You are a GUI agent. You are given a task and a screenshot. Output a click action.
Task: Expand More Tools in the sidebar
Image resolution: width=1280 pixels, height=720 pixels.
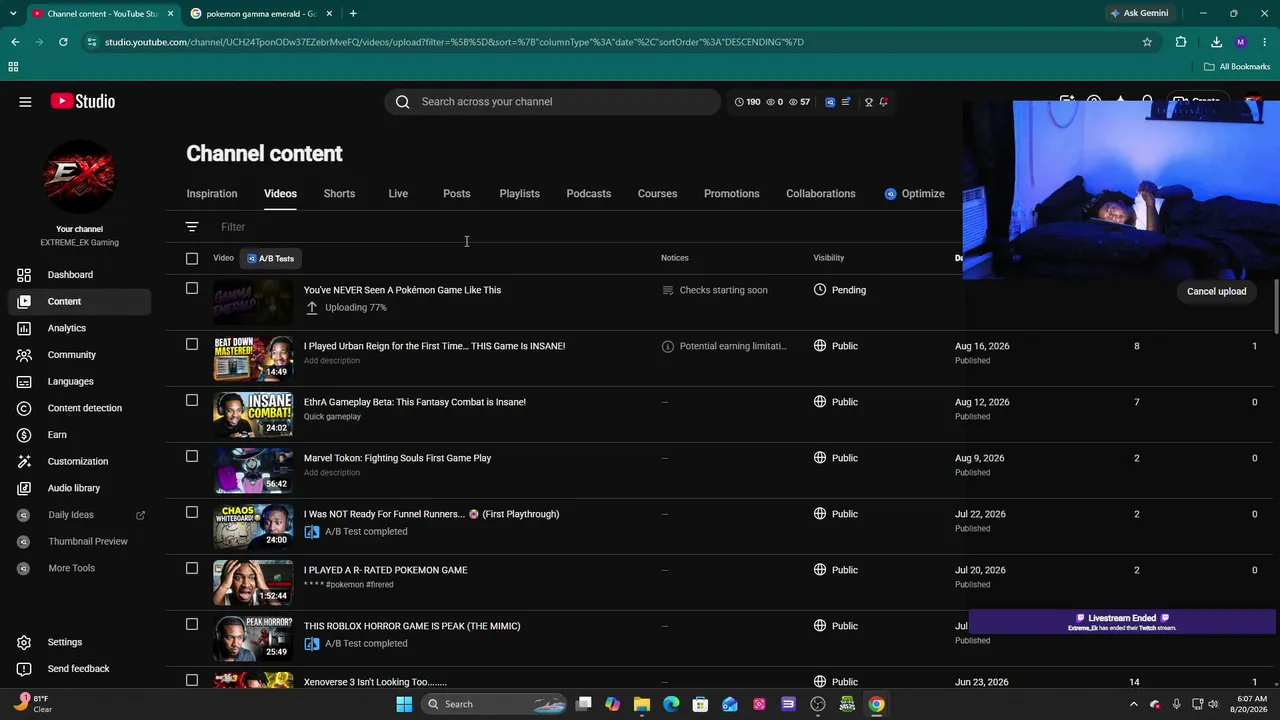71,568
